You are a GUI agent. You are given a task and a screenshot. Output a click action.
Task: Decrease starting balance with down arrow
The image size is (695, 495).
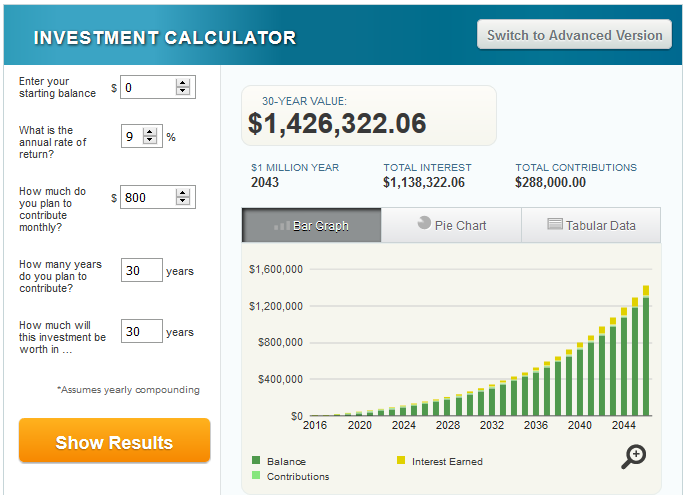click(x=182, y=92)
